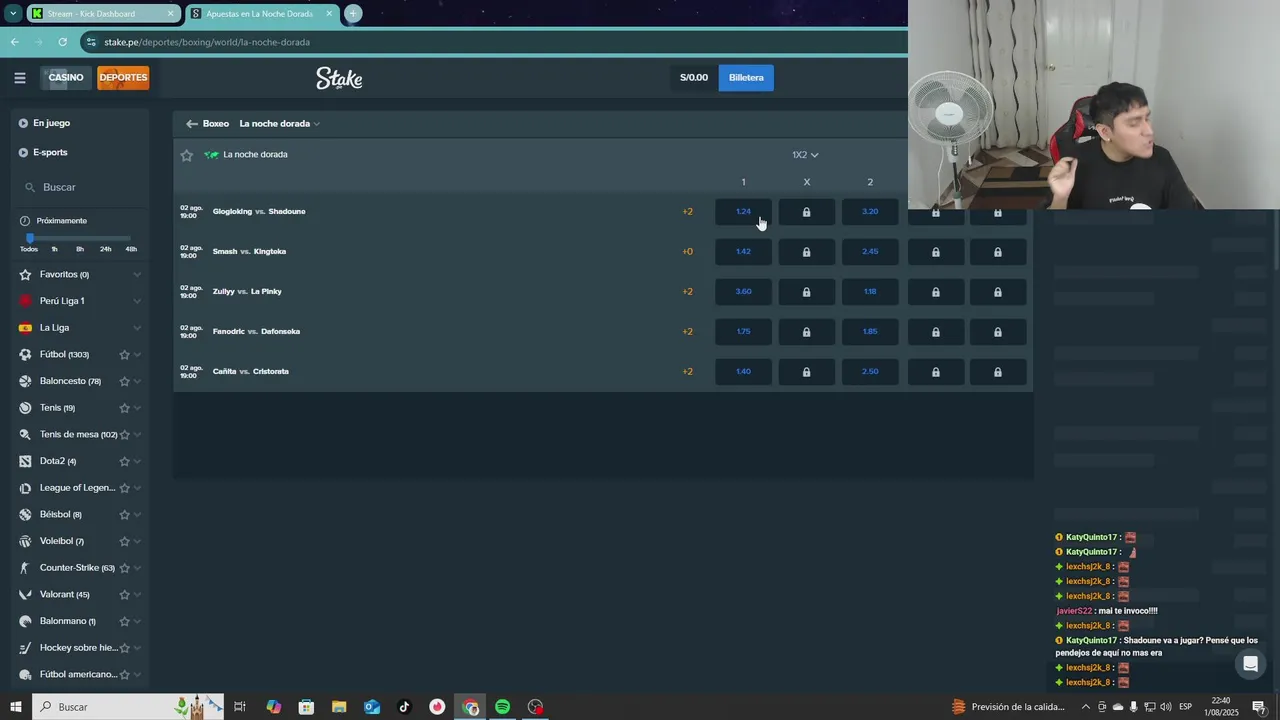Expand the Counter-Strike chevron
Image resolution: width=1280 pixels, height=720 pixels.
137,568
